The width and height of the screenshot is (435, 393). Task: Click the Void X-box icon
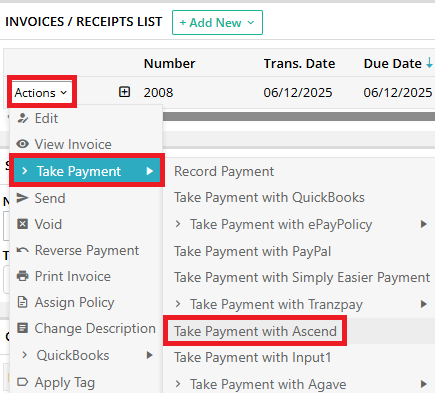click(x=22, y=224)
